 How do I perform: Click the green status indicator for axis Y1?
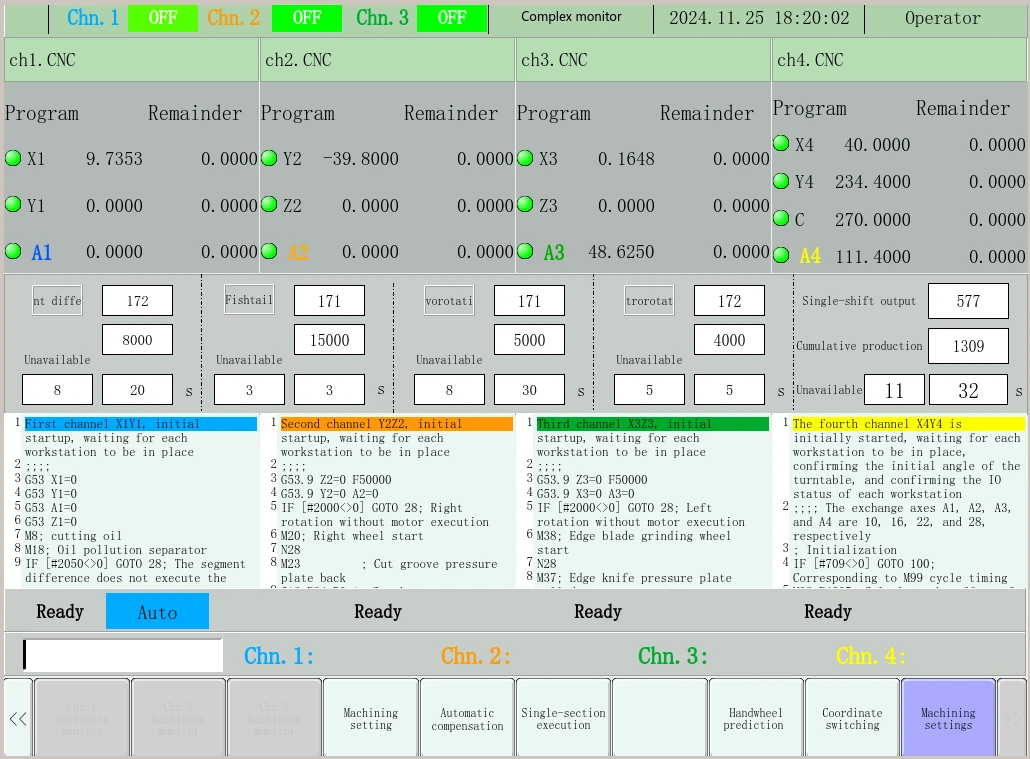click(x=13, y=204)
